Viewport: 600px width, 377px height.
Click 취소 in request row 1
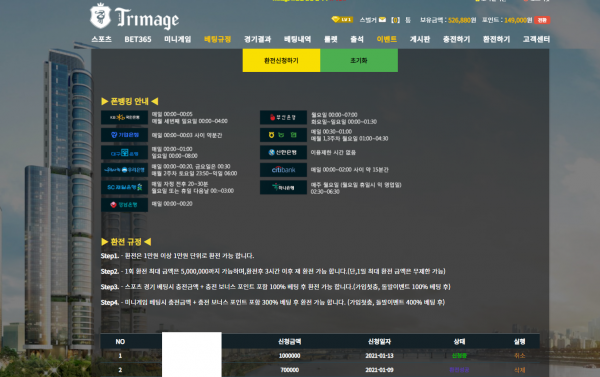click(519, 356)
